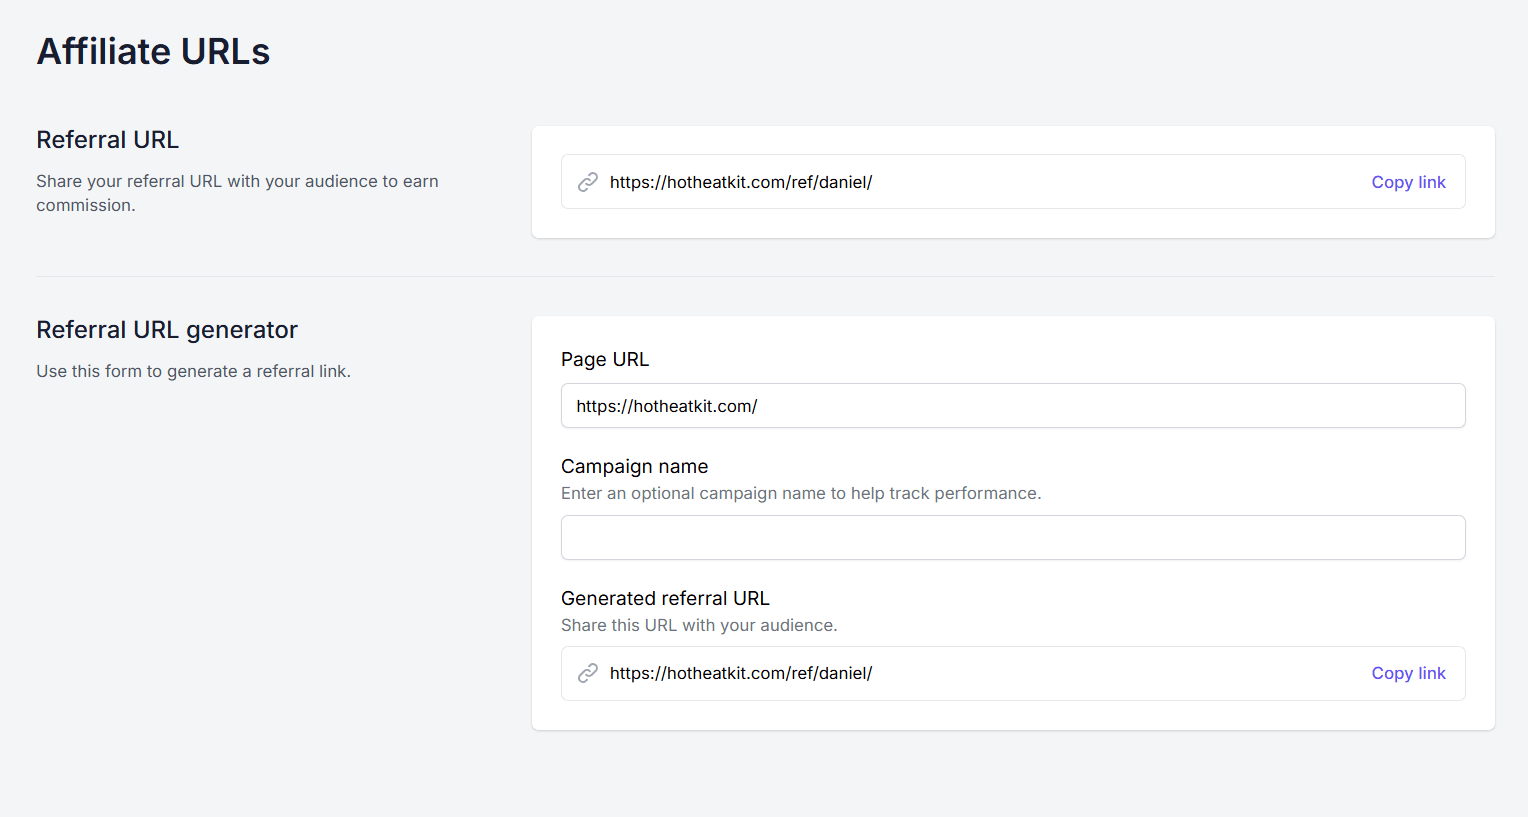The width and height of the screenshot is (1528, 817).
Task: Copy link for the top Referral URL
Action: point(1408,182)
